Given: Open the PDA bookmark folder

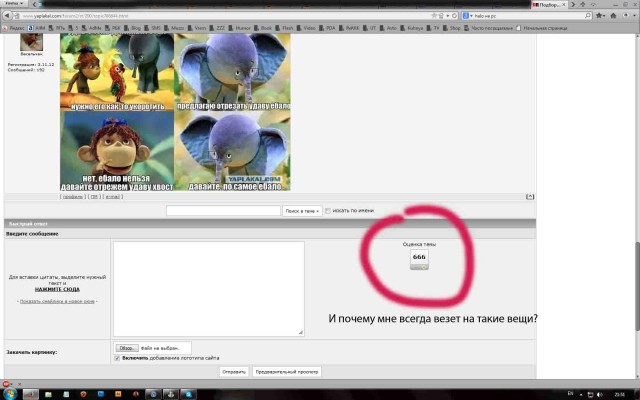Looking at the screenshot, I should coord(327,28).
